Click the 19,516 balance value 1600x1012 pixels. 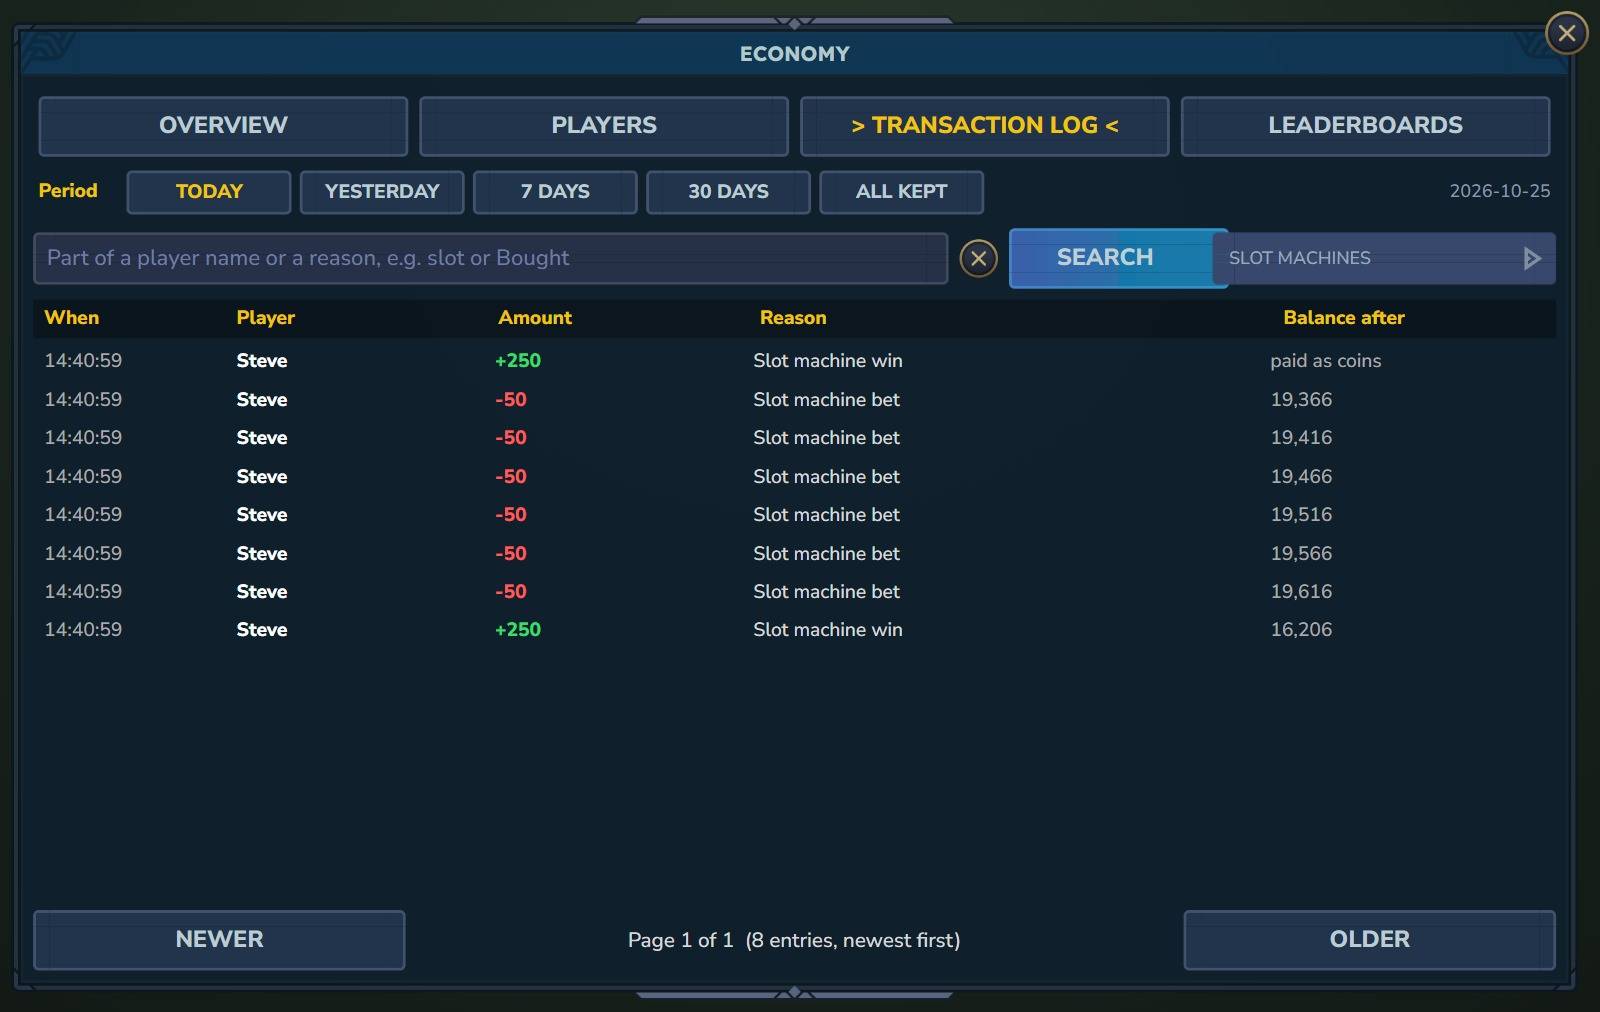pos(1301,515)
